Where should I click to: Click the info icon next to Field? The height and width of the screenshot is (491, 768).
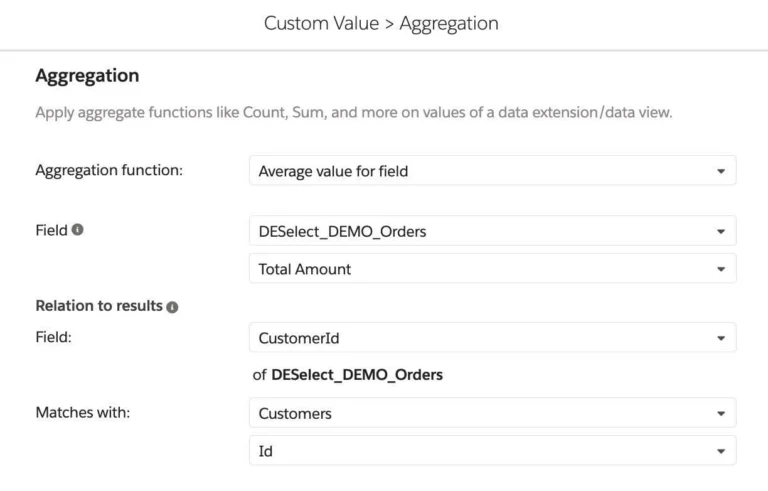click(78, 230)
